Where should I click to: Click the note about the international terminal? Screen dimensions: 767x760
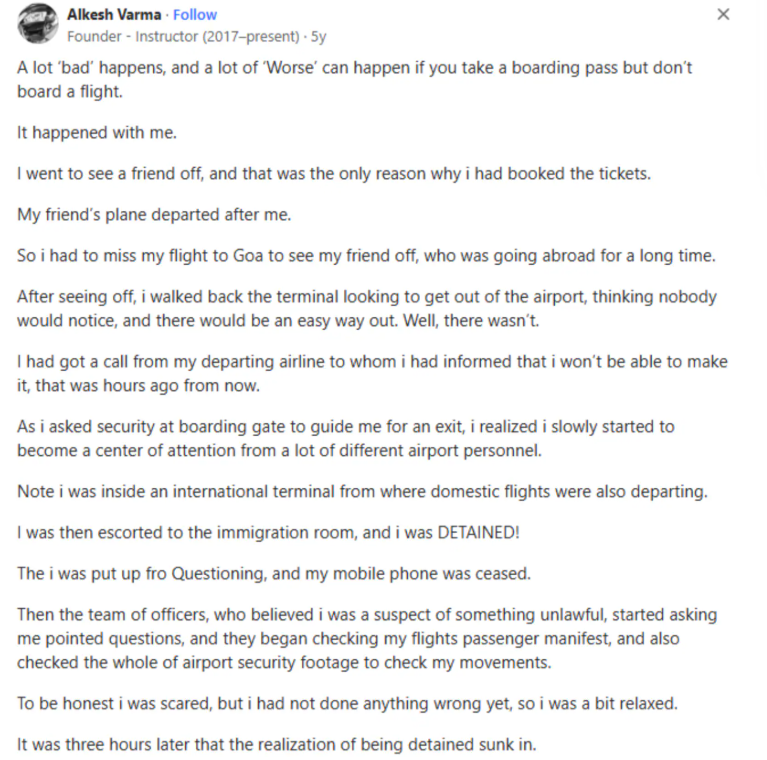362,492
